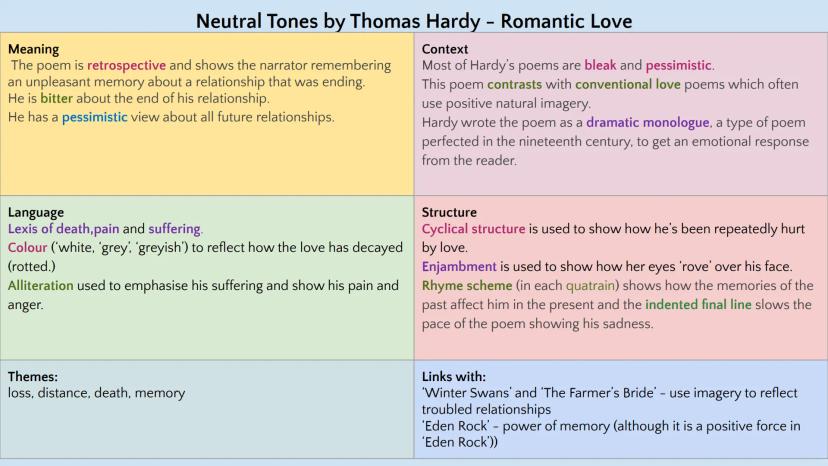Click the pink phrase "Cyclical structure"
828x466 pixels.
click(473, 229)
